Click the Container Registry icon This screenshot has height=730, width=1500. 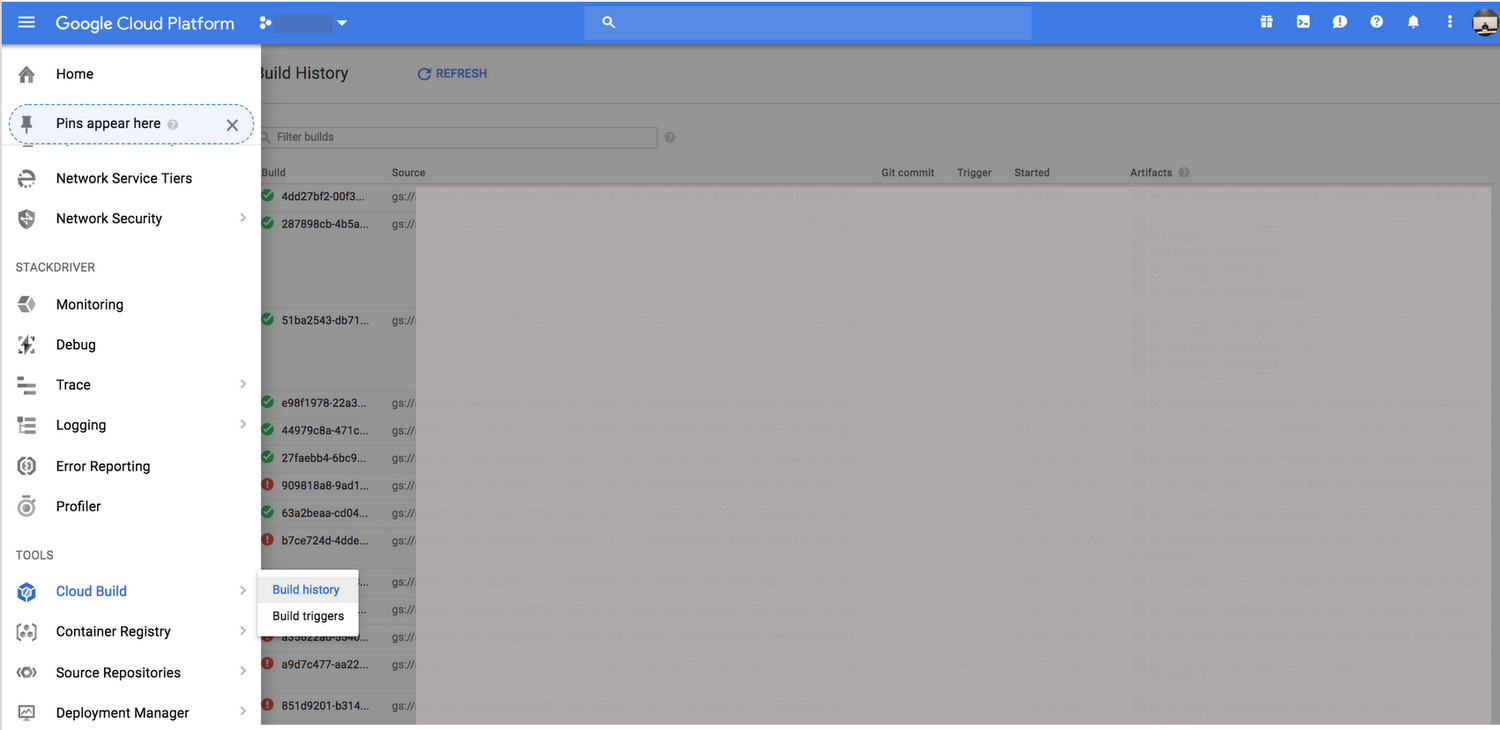(27, 632)
